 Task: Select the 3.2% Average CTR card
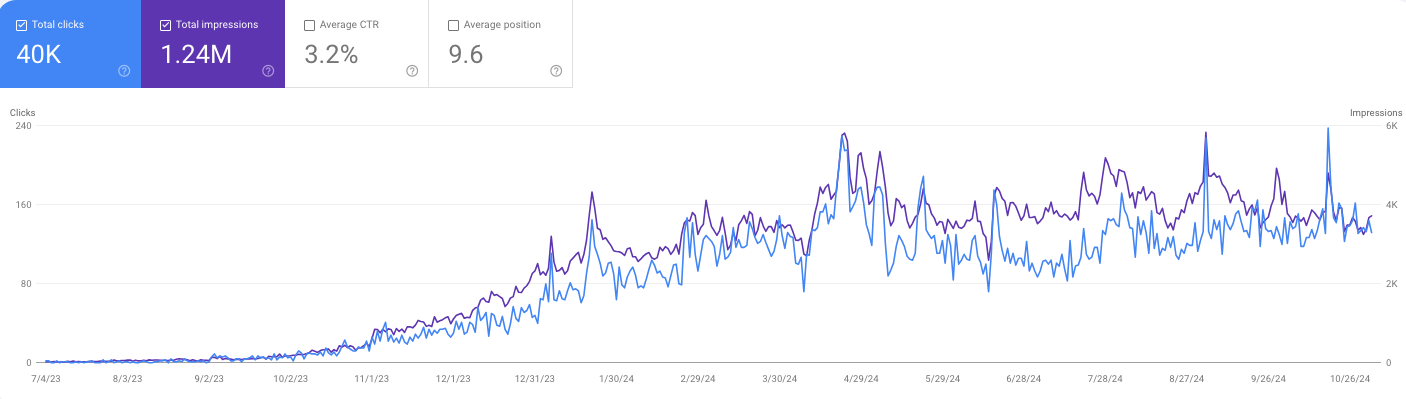[357, 44]
